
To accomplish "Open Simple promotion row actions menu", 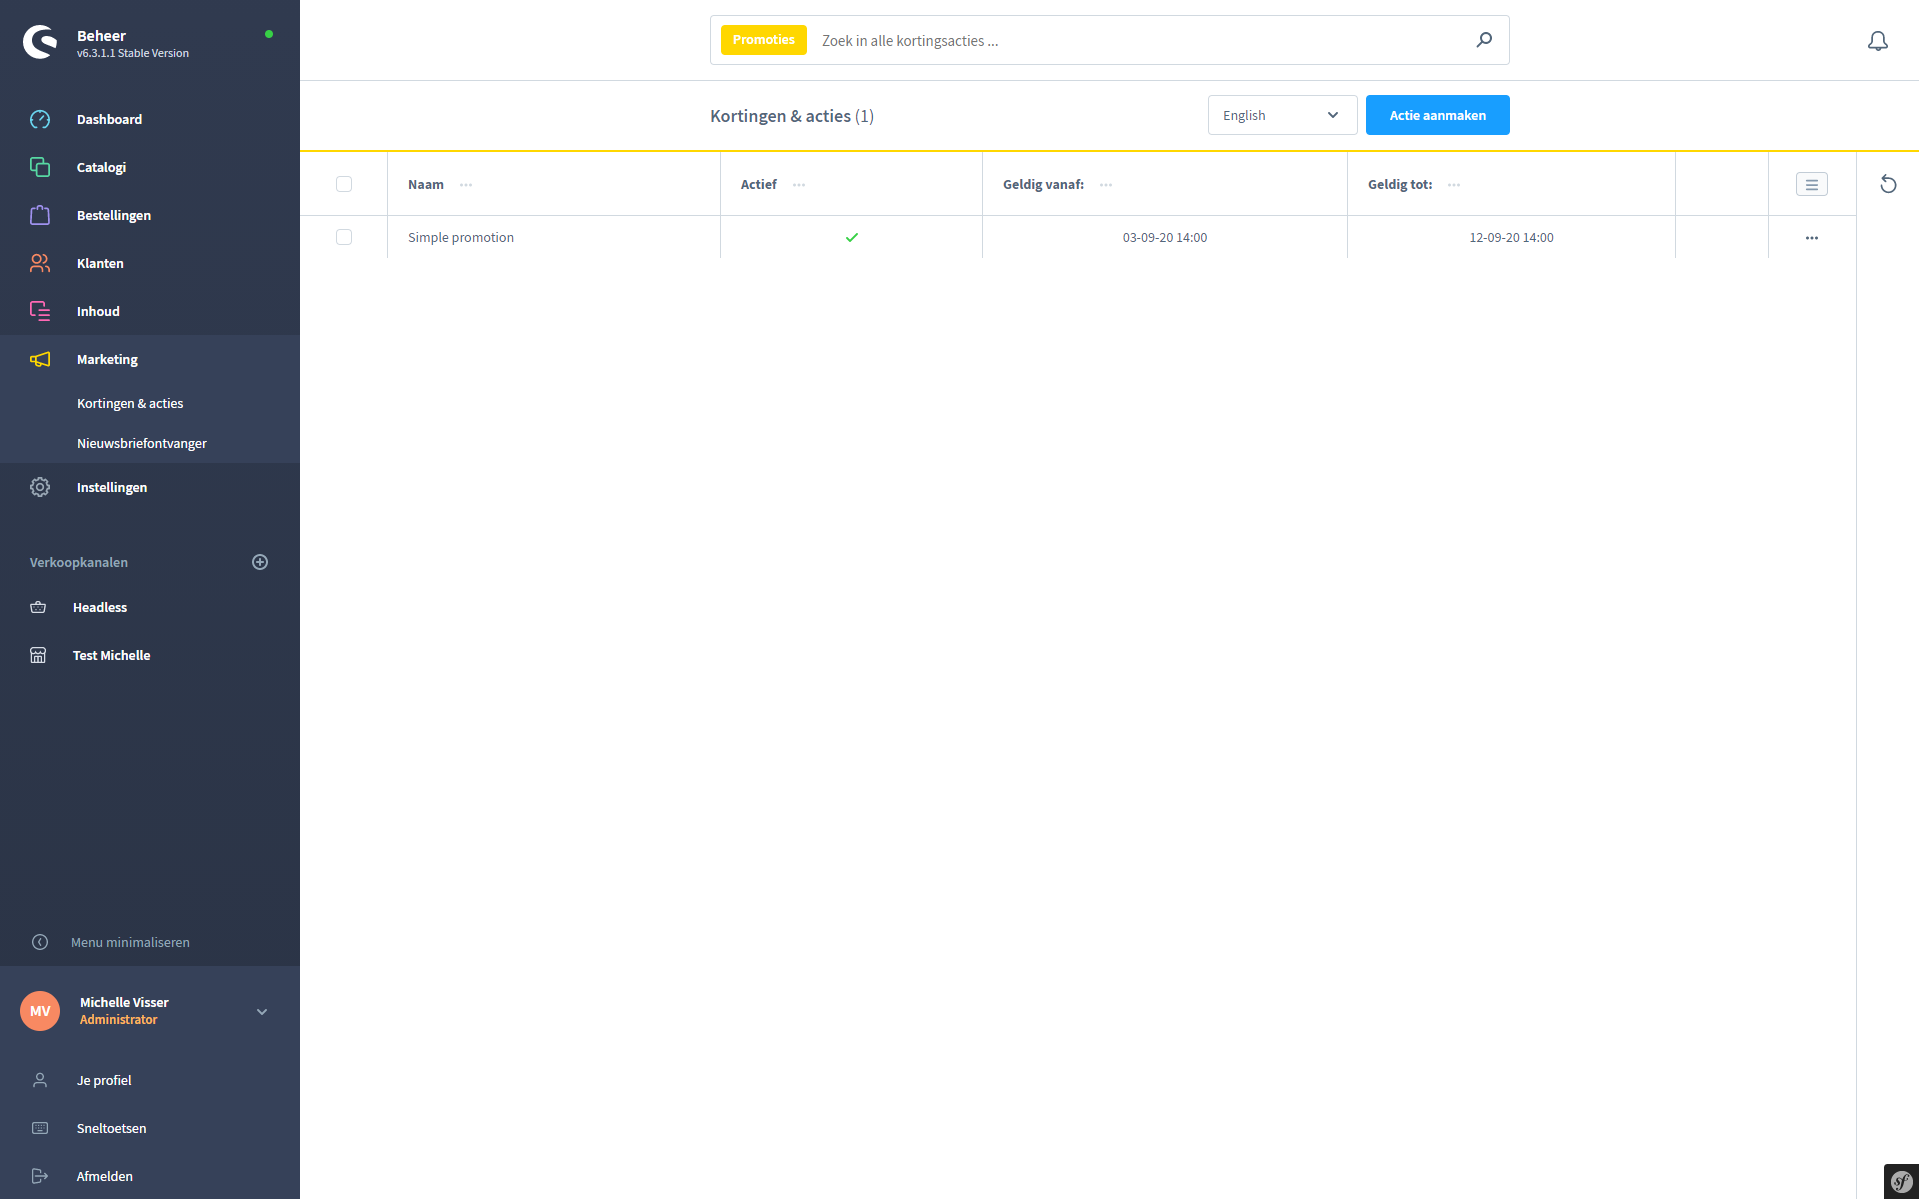I will tap(1811, 238).
